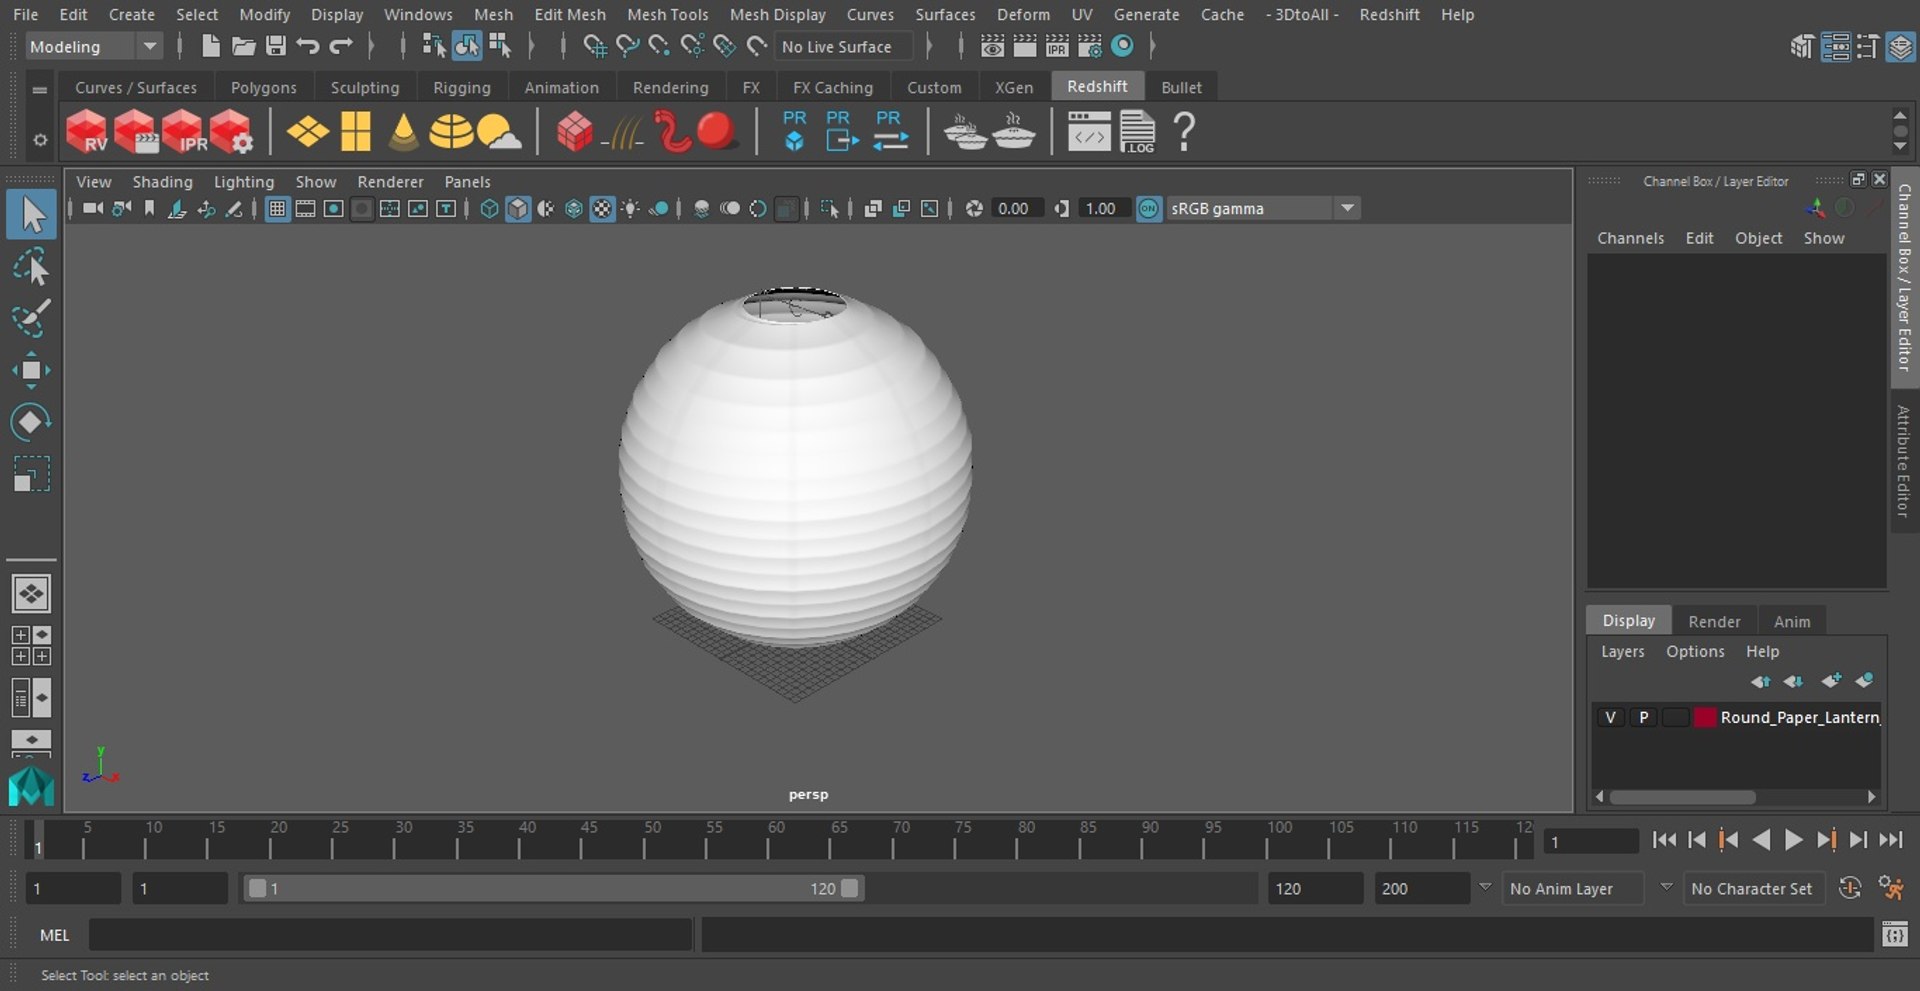Viewport: 1920px width, 991px height.
Task: Click the Open Scene folder icon
Action: pos(243,46)
